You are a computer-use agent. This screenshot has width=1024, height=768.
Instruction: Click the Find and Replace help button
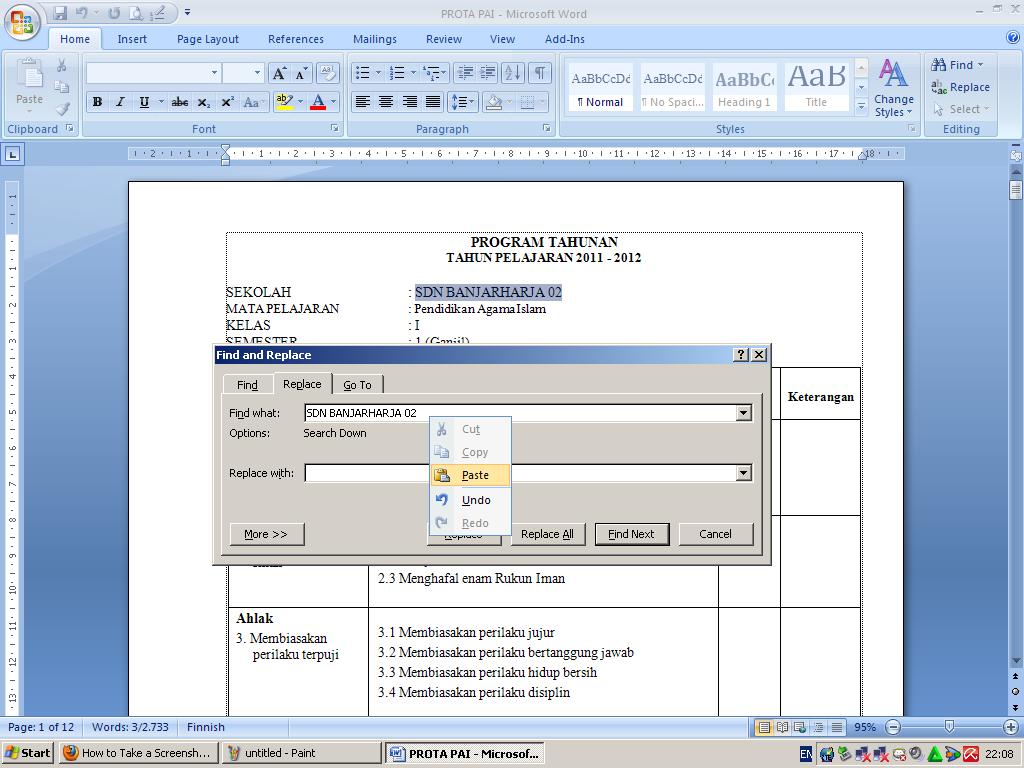(741, 355)
